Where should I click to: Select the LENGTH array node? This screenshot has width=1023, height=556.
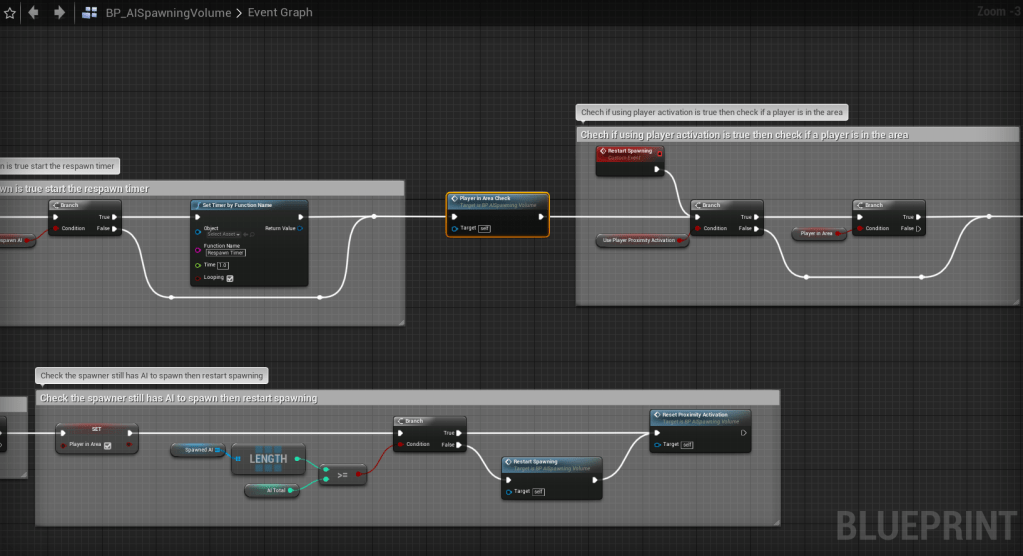tap(267, 459)
